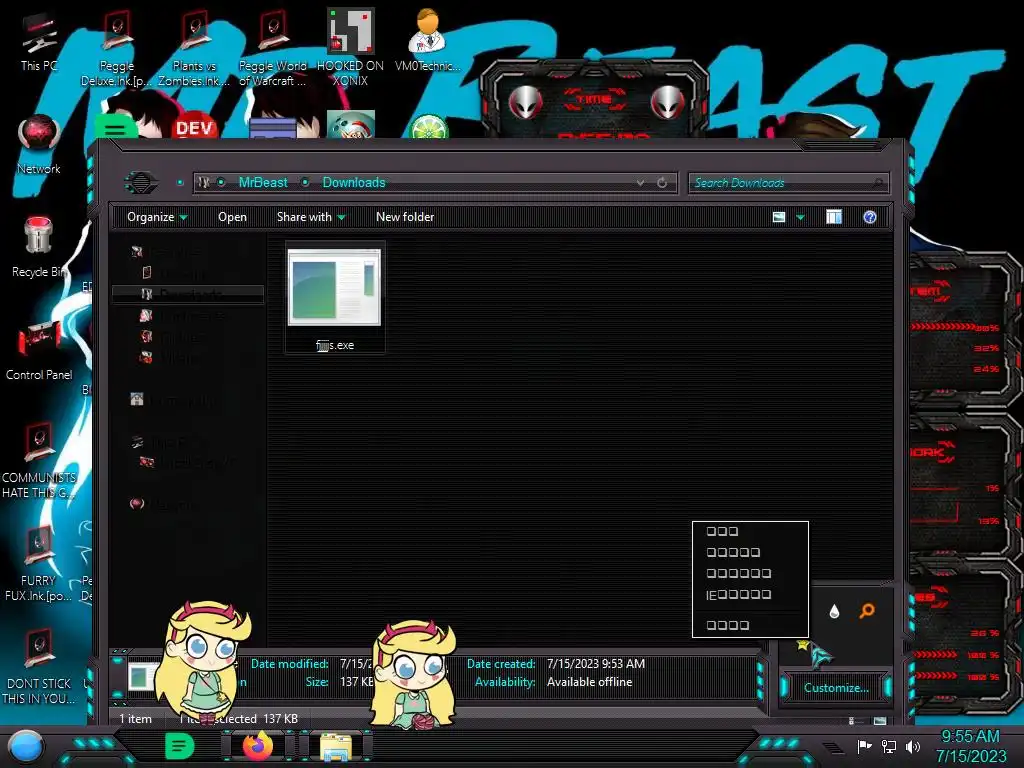Open Explorer help question mark
Image resolution: width=1024 pixels, height=768 pixels.
click(870, 217)
